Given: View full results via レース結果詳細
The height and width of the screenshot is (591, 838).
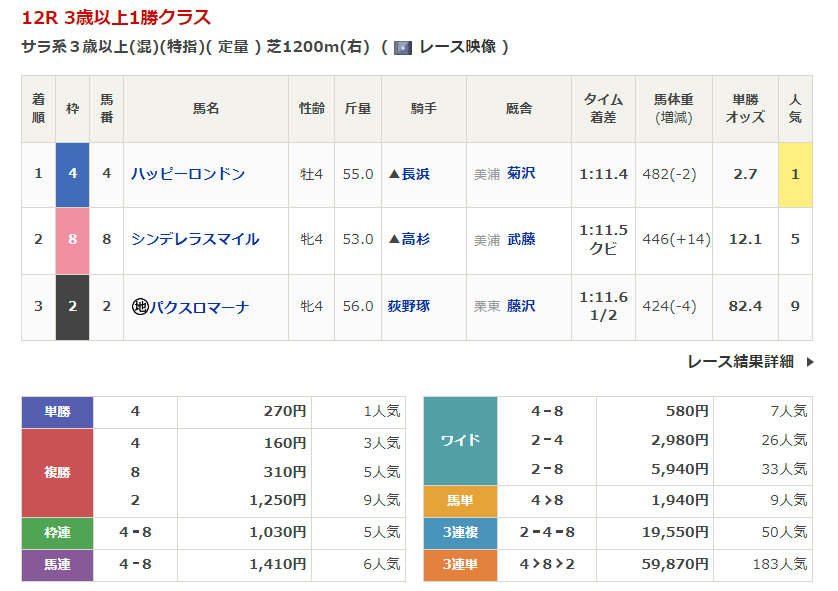Looking at the screenshot, I should point(740,362).
